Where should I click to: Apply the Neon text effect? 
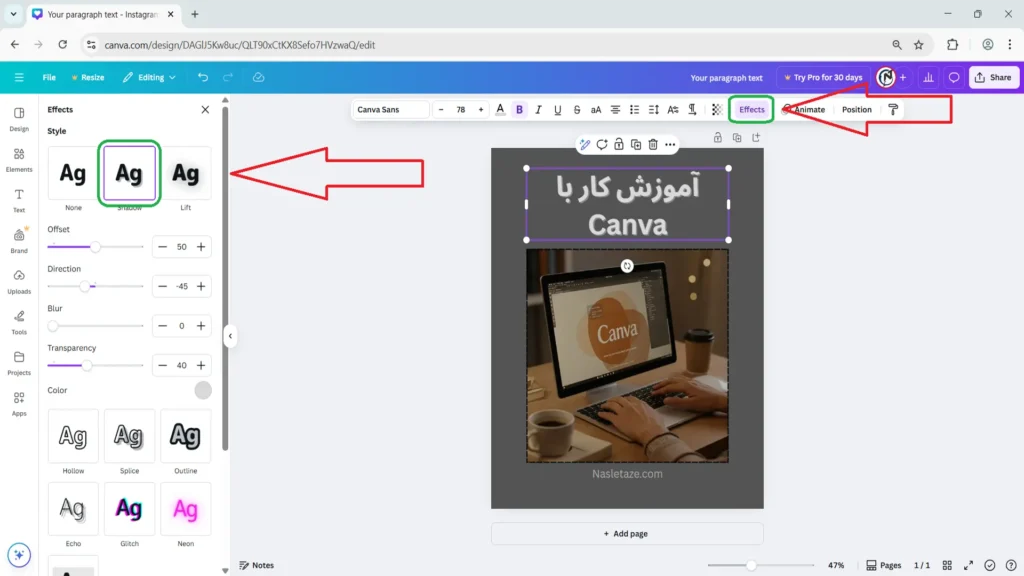(x=185, y=509)
